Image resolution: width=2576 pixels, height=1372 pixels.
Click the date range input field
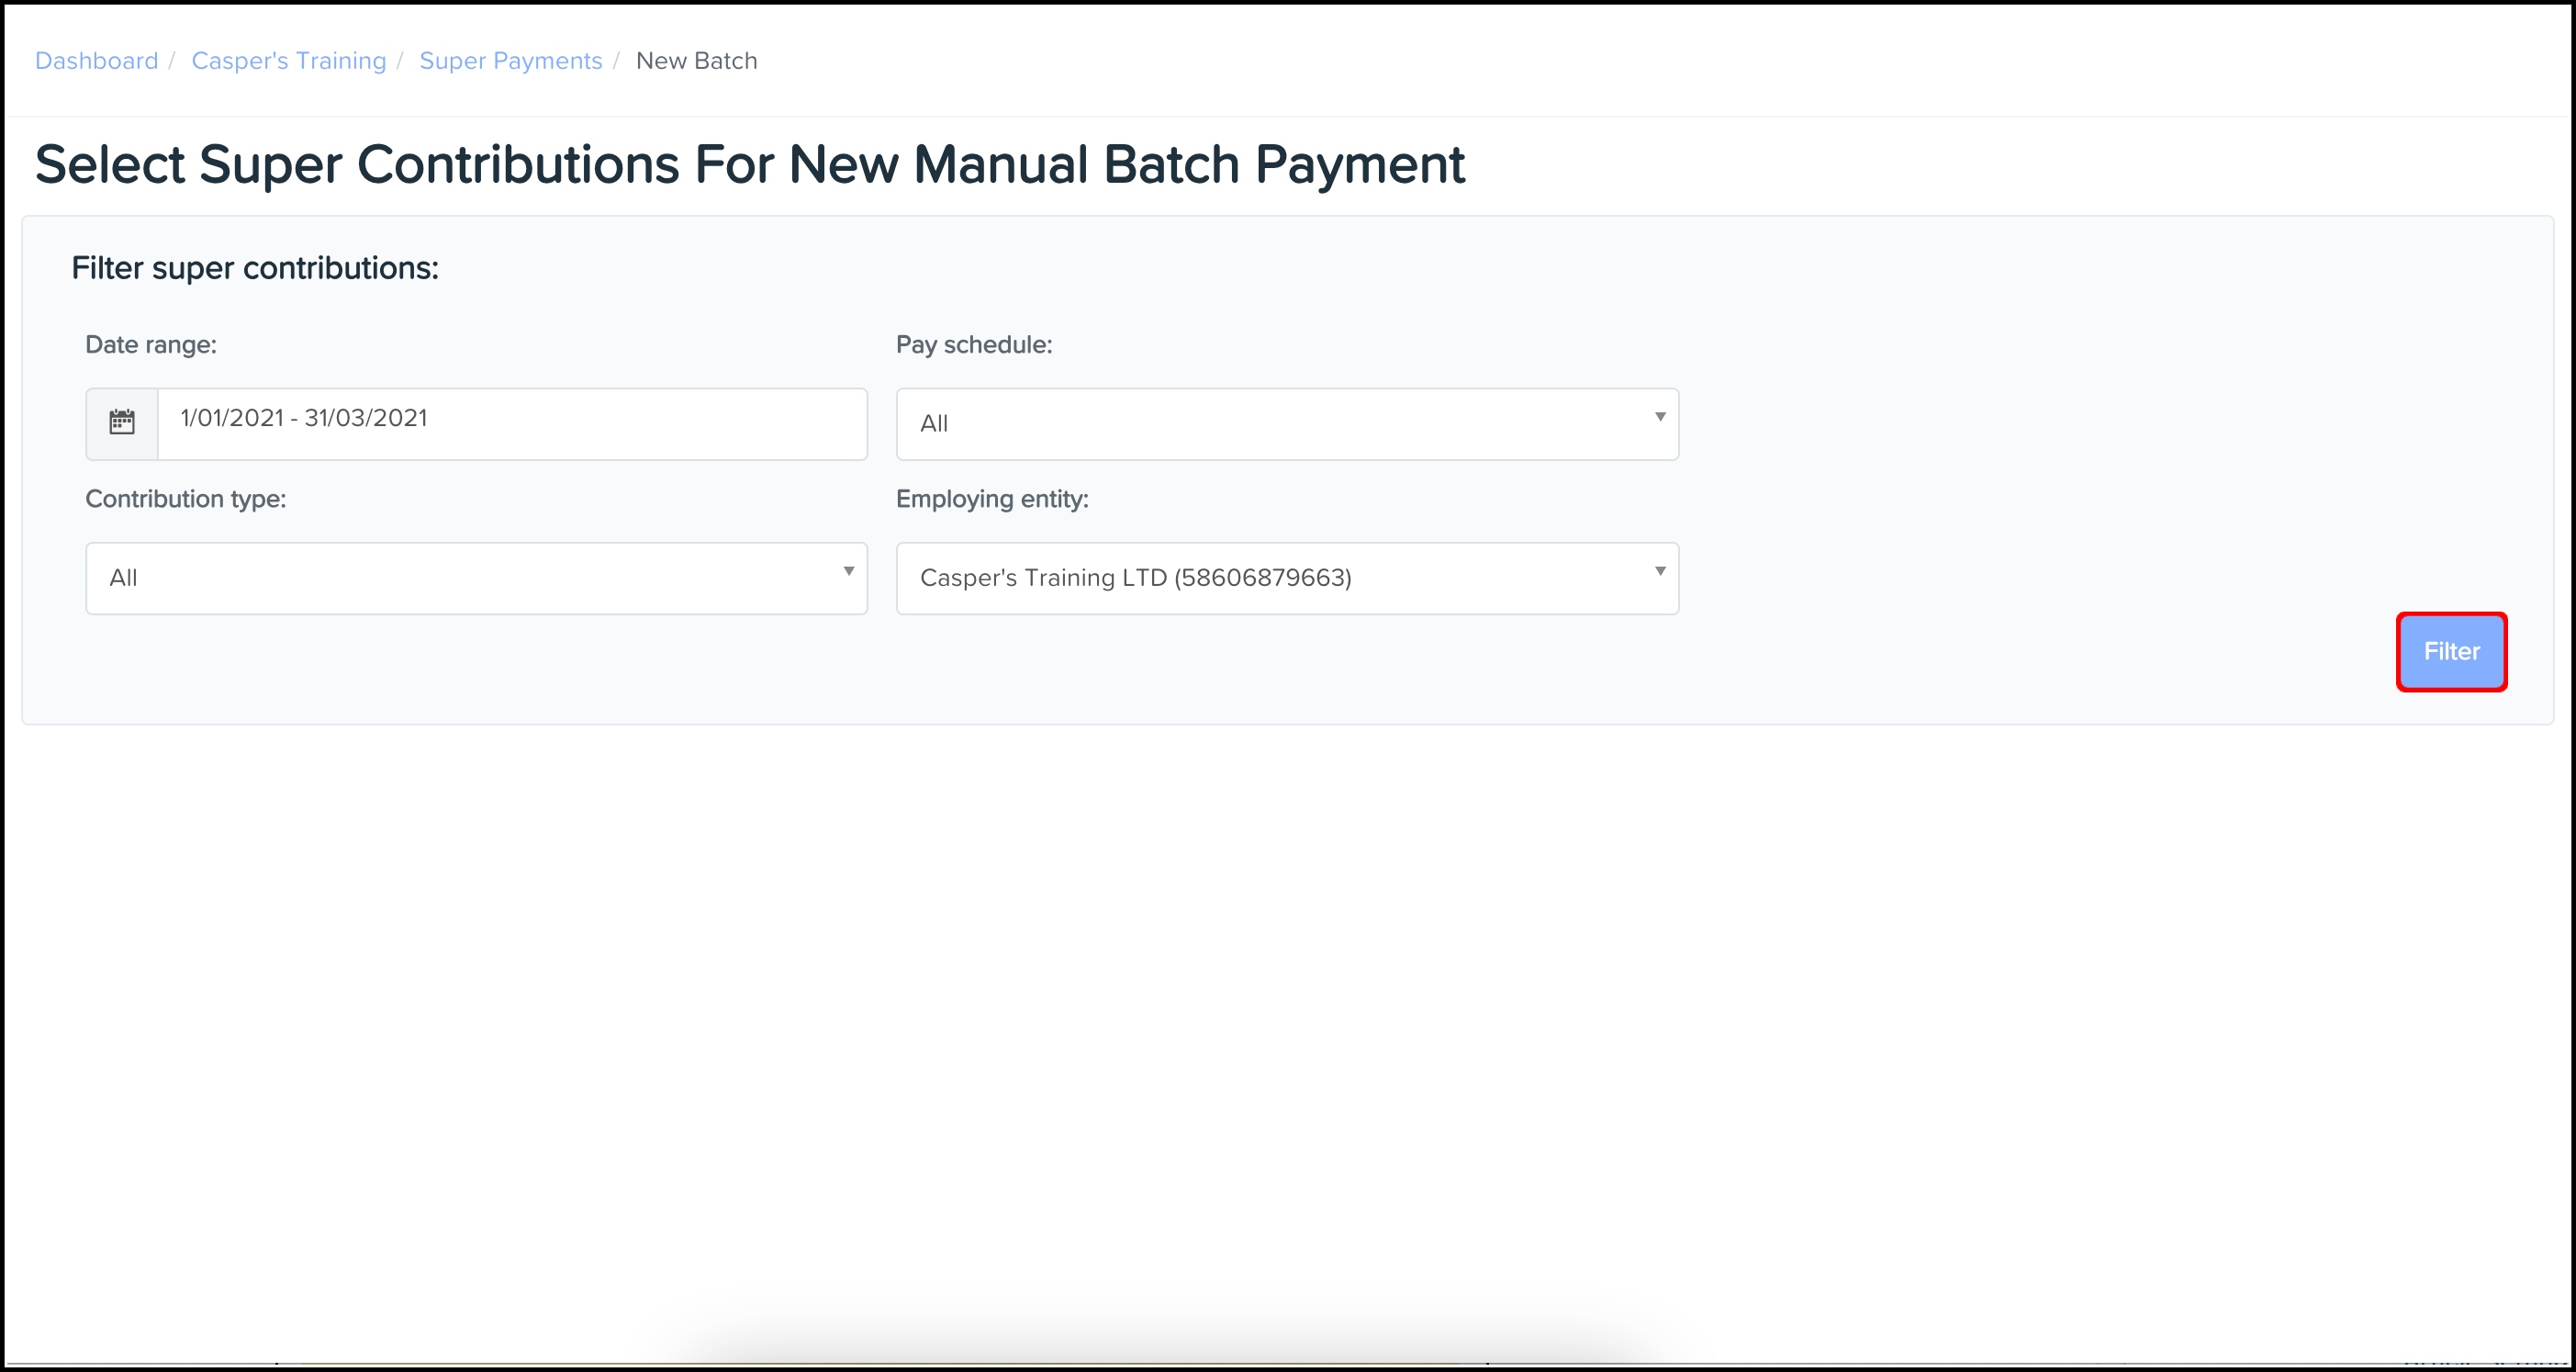coord(512,423)
